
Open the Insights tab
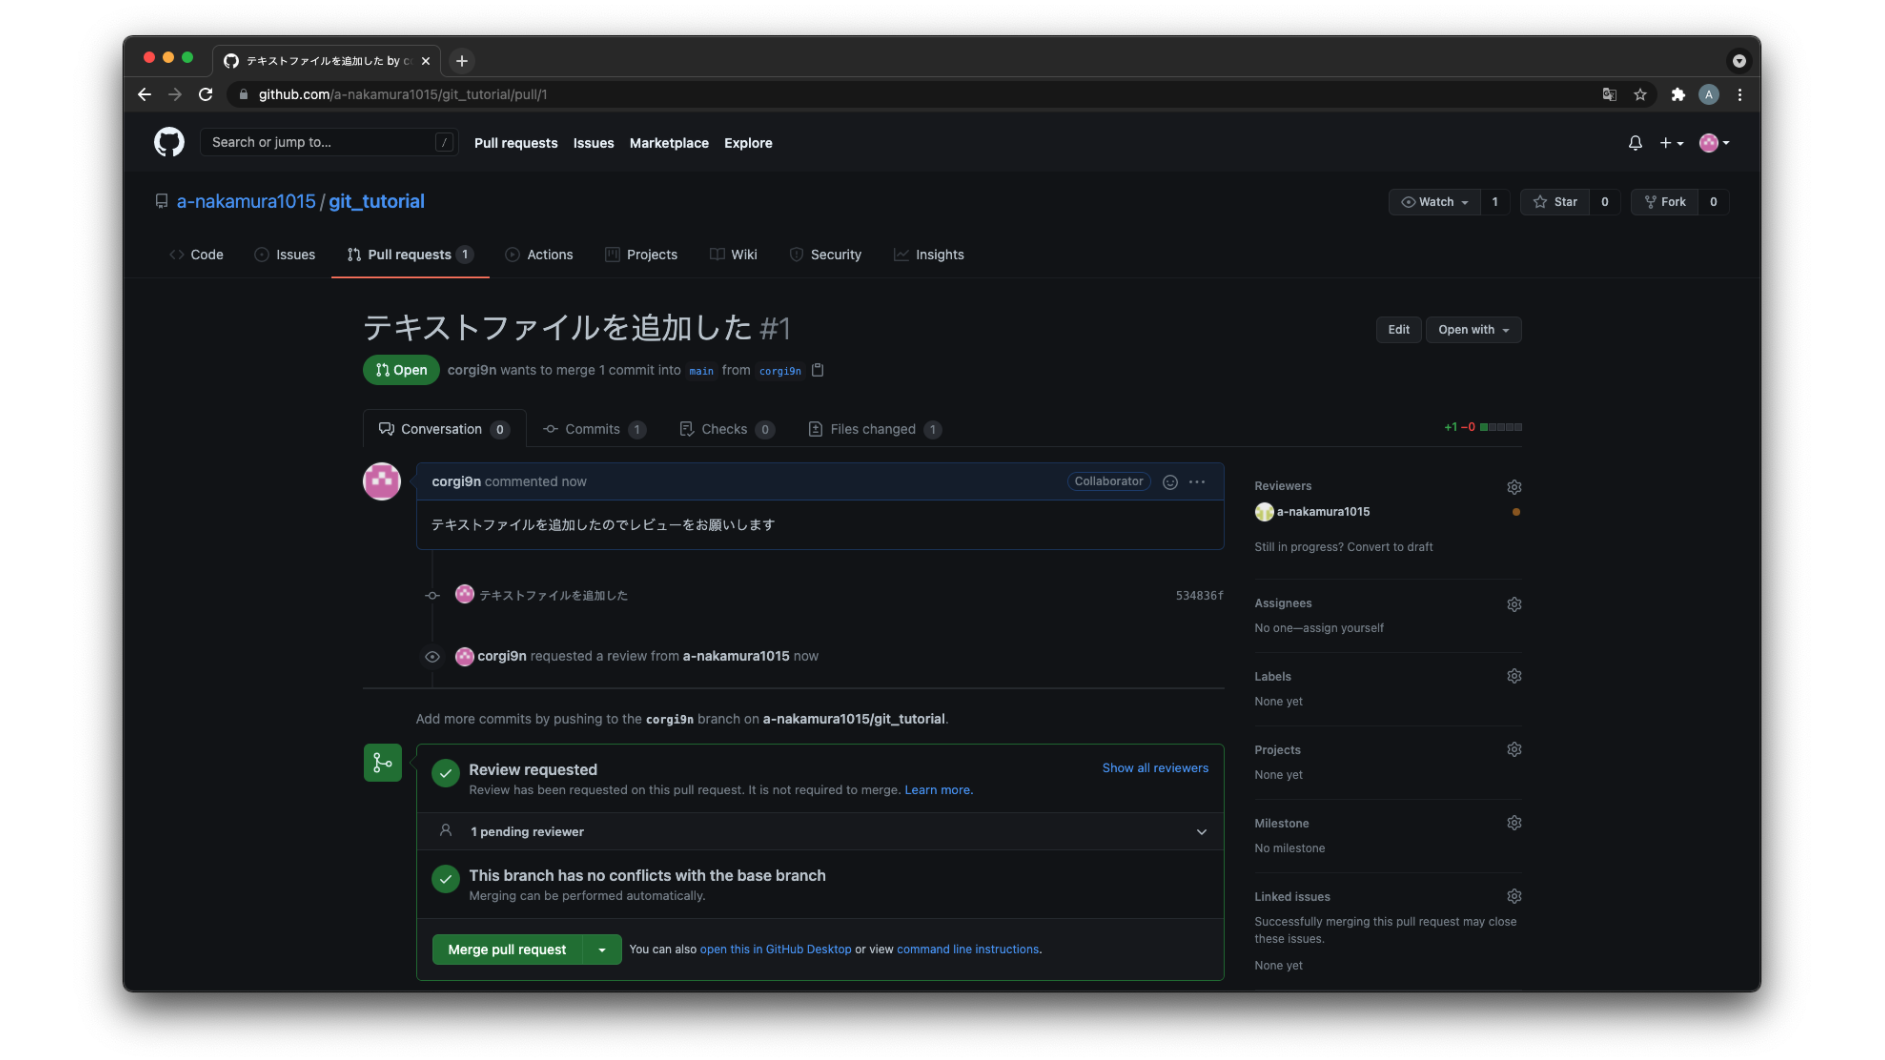929,255
